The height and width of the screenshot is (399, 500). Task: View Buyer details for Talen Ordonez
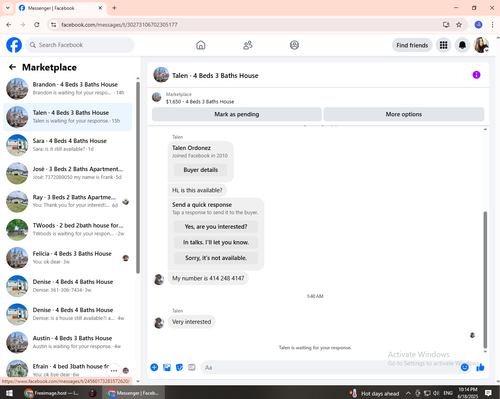(x=201, y=170)
